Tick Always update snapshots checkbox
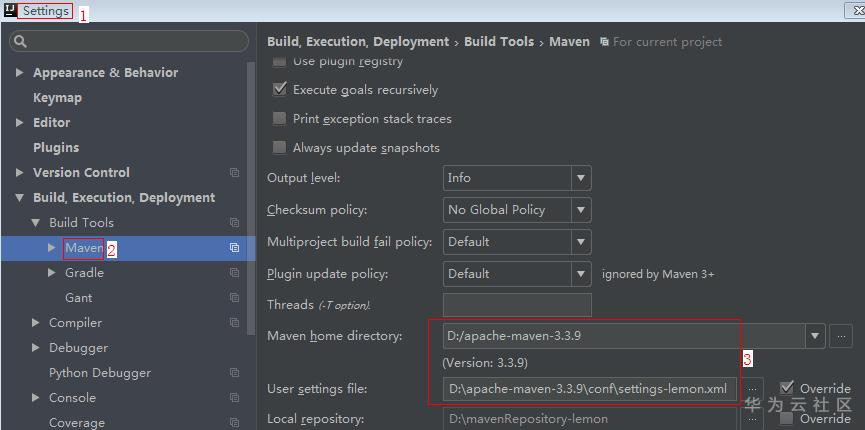The image size is (865, 430). click(x=280, y=148)
